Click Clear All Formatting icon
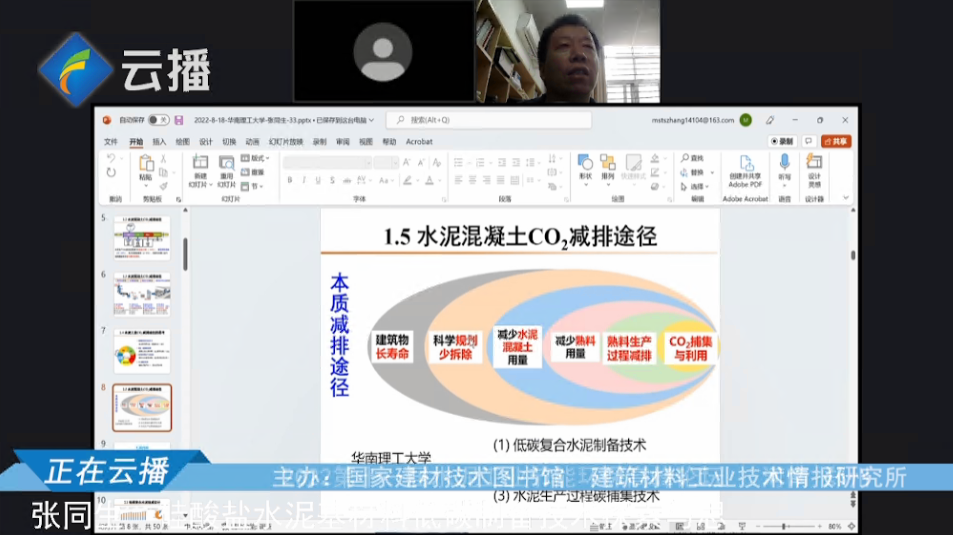Screen dimensions: 953x535 tap(436, 162)
